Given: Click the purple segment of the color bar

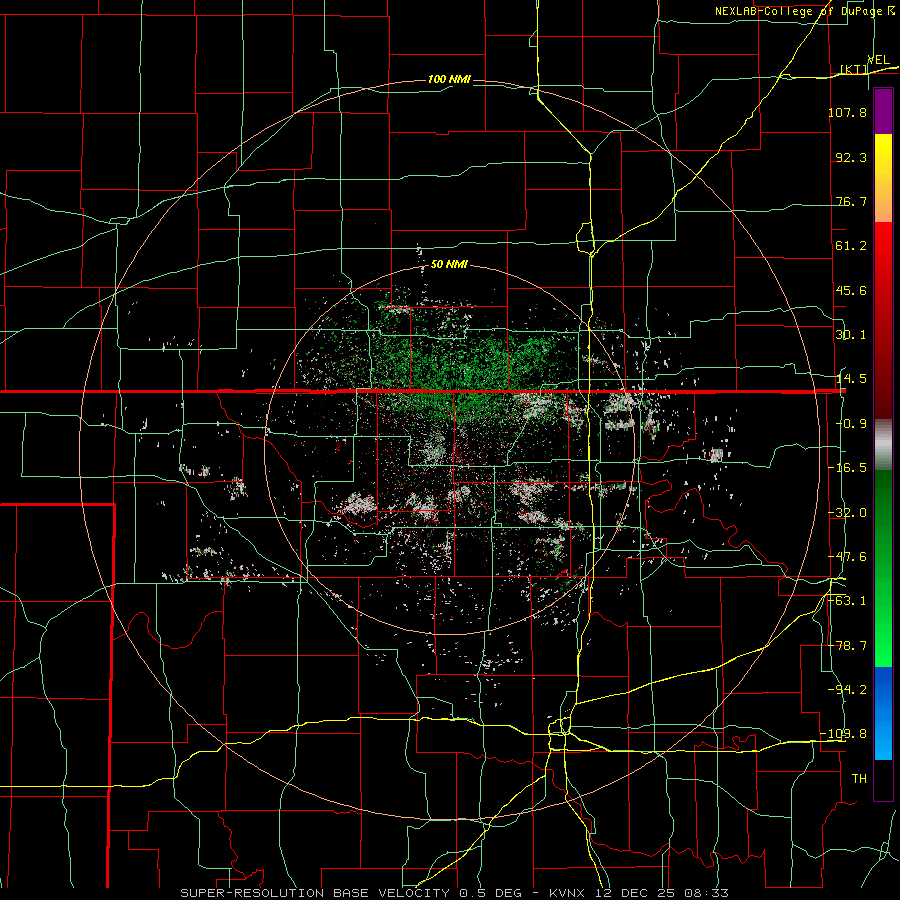Looking at the screenshot, I should coord(883,111).
